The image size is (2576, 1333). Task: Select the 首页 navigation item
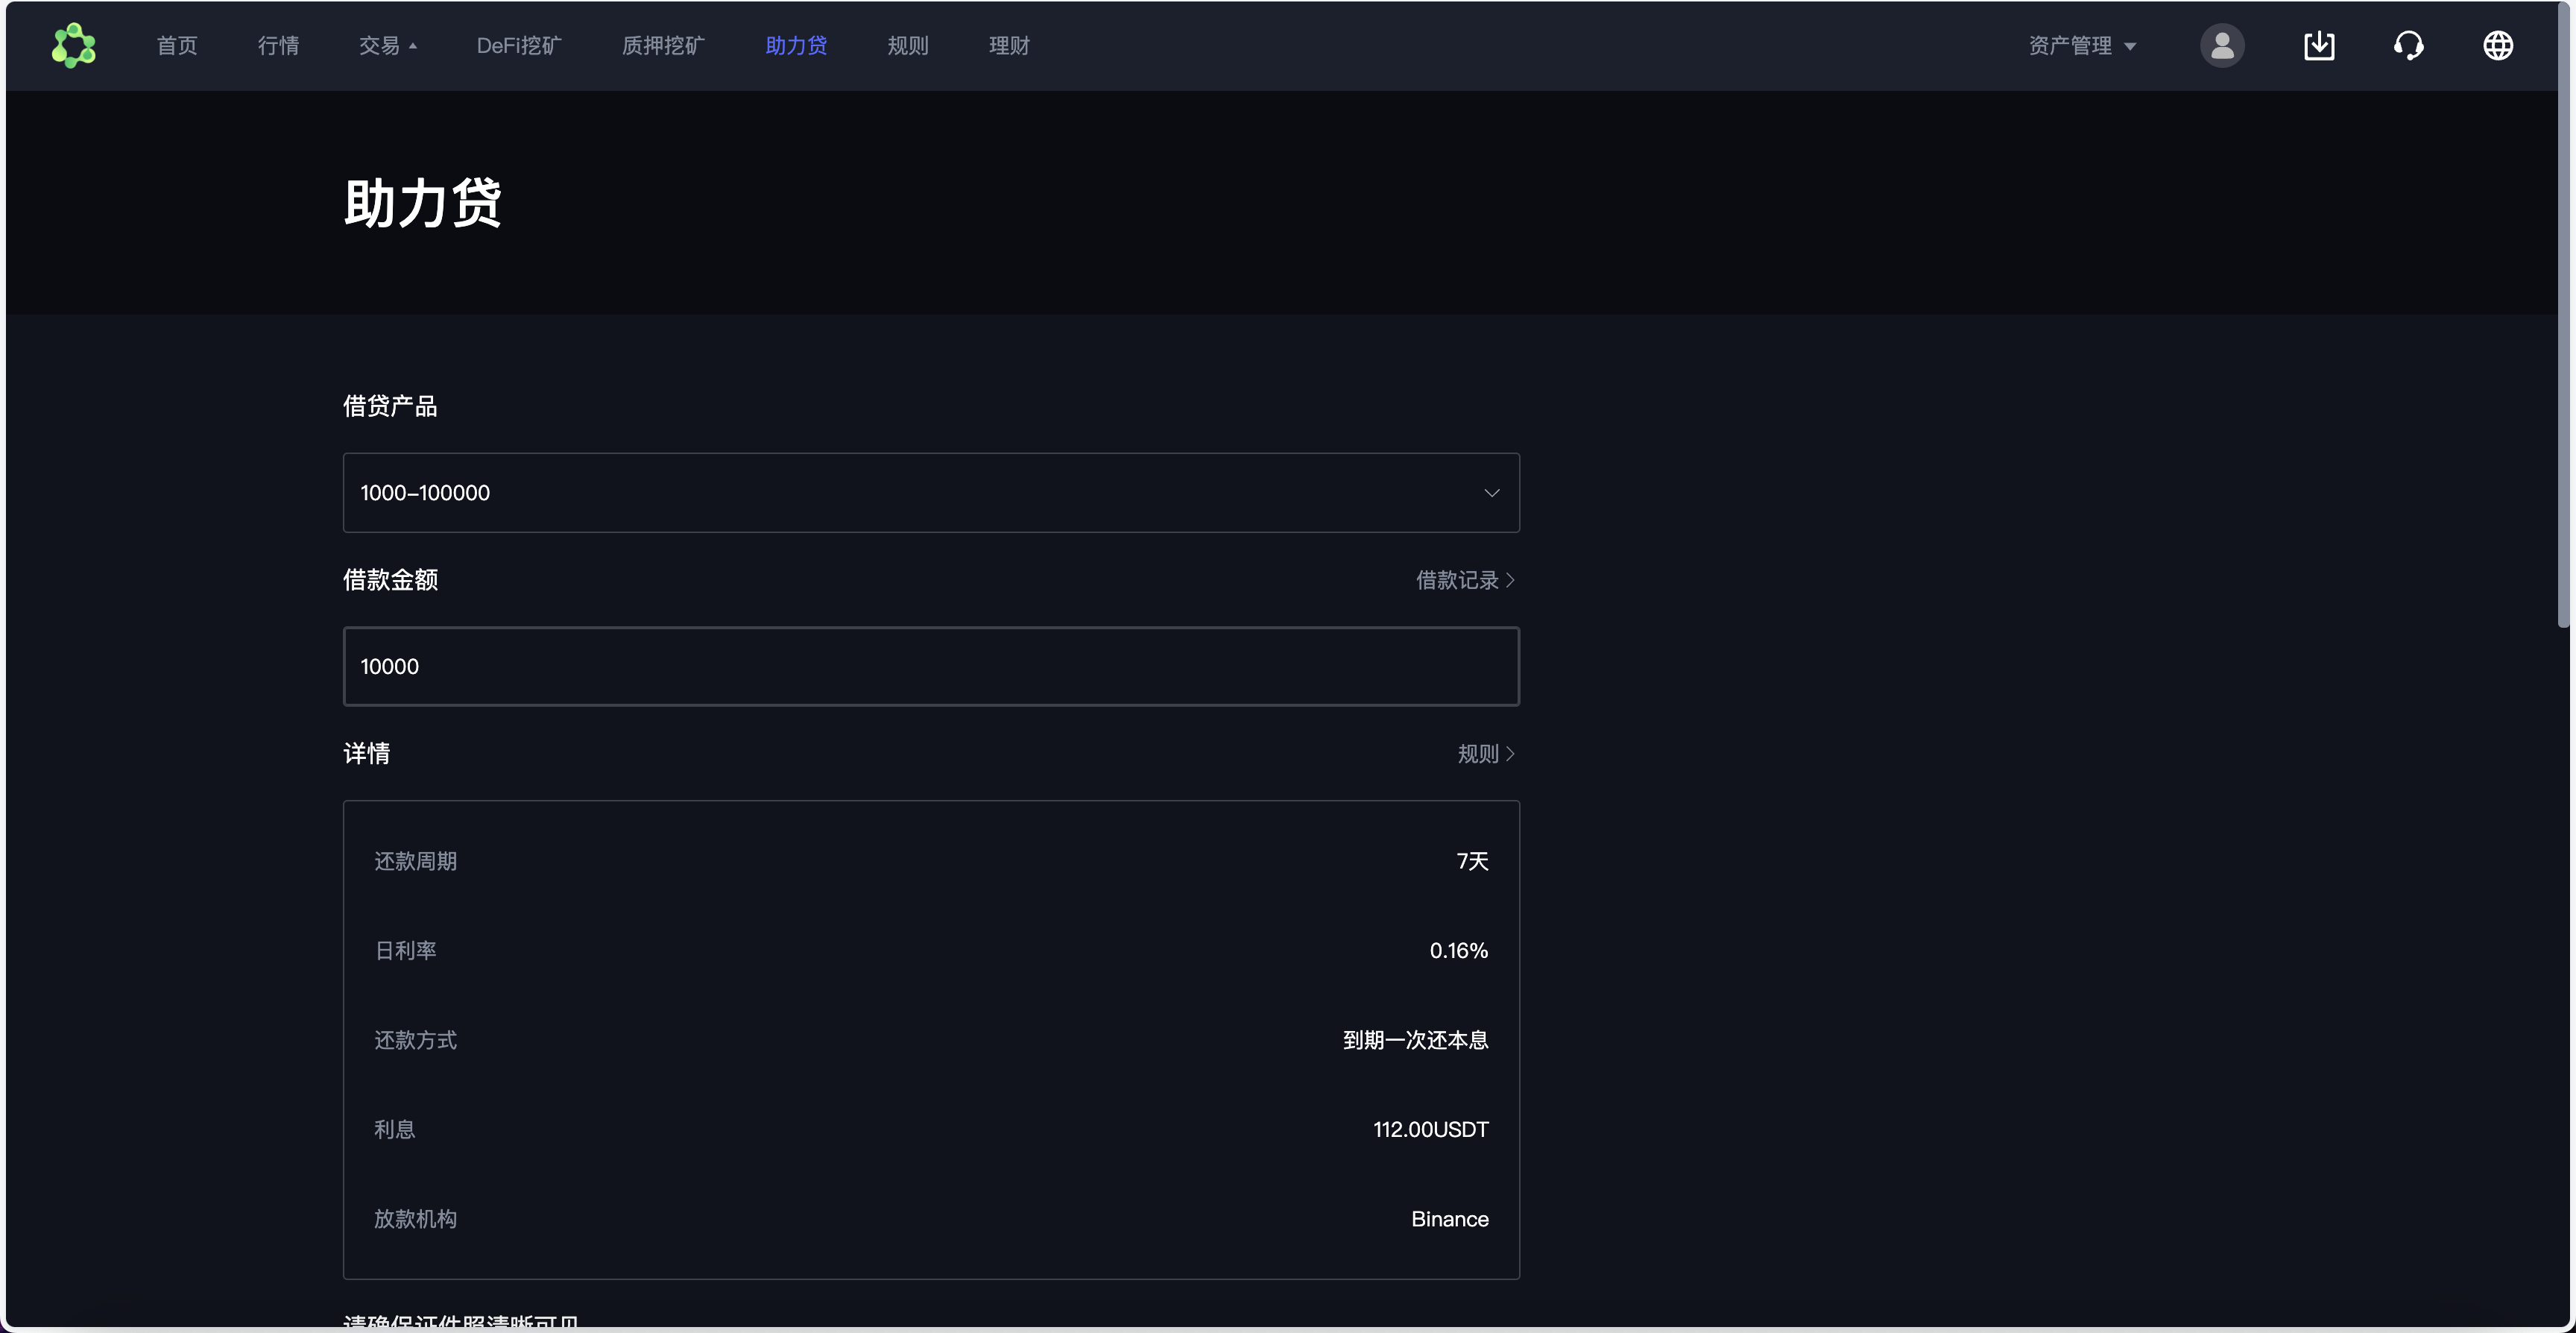[177, 45]
